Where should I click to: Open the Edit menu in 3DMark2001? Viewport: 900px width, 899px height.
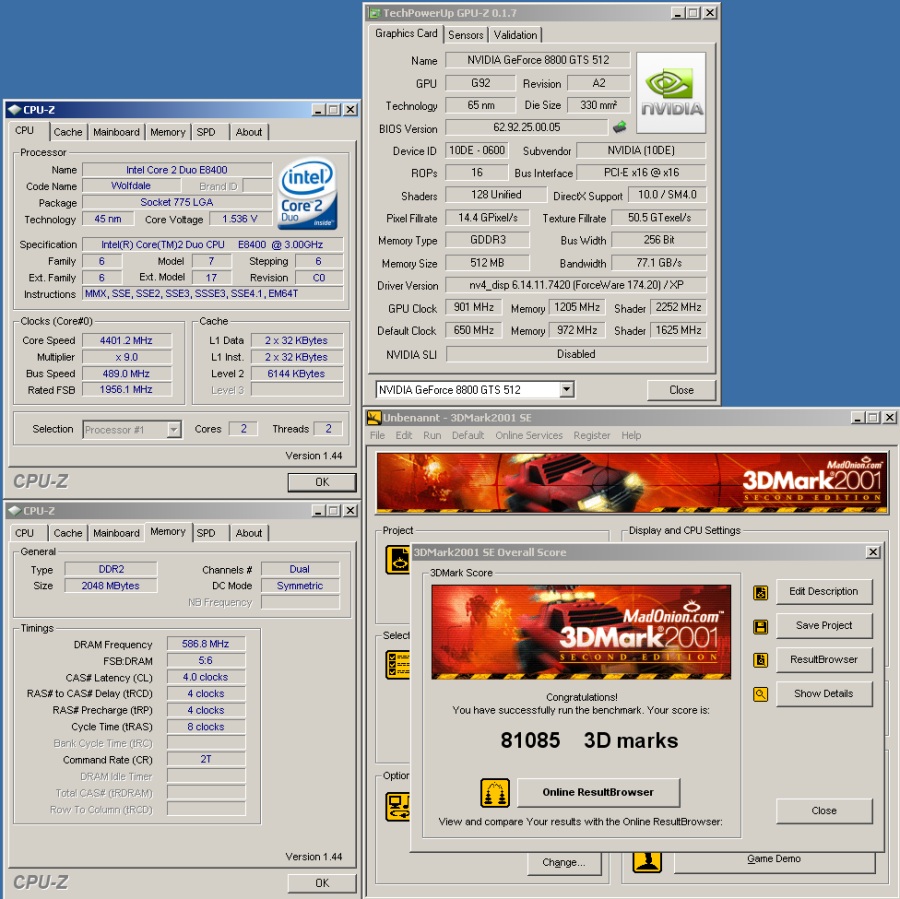[404, 435]
